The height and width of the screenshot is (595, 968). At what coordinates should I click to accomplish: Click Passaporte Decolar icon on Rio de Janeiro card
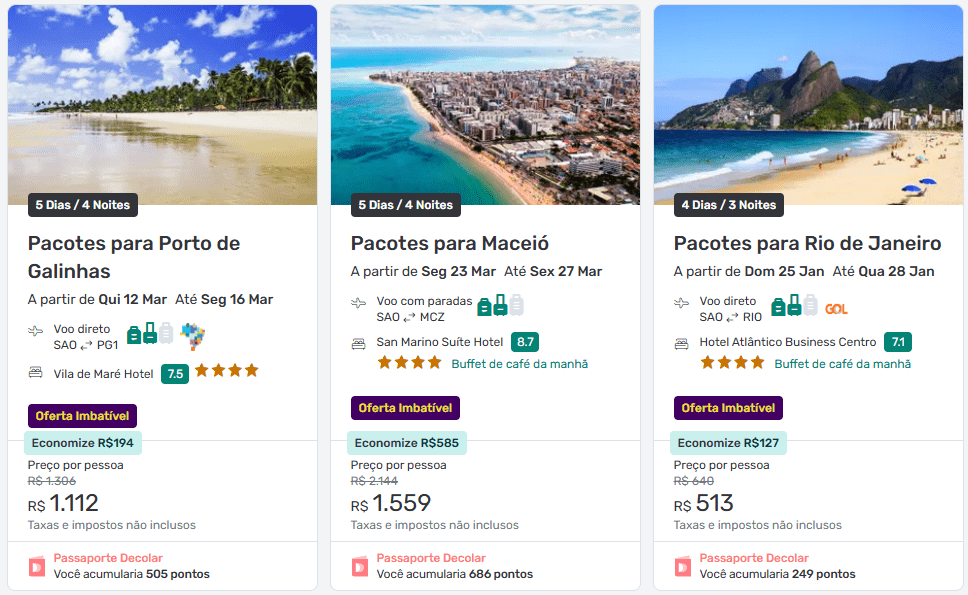pyautogui.click(x=683, y=566)
